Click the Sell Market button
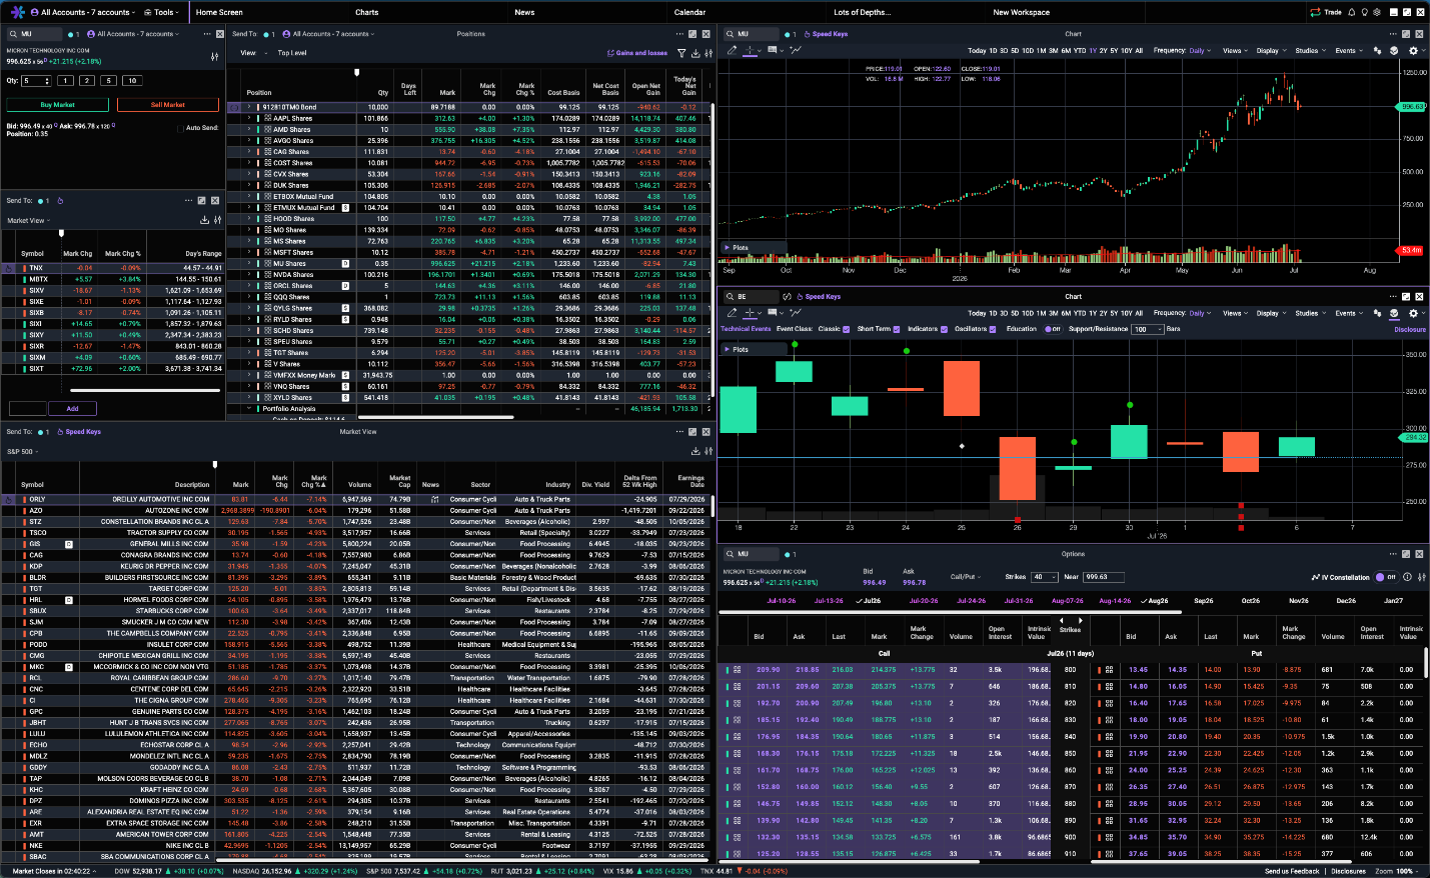The image size is (1430, 878). pyautogui.click(x=168, y=105)
